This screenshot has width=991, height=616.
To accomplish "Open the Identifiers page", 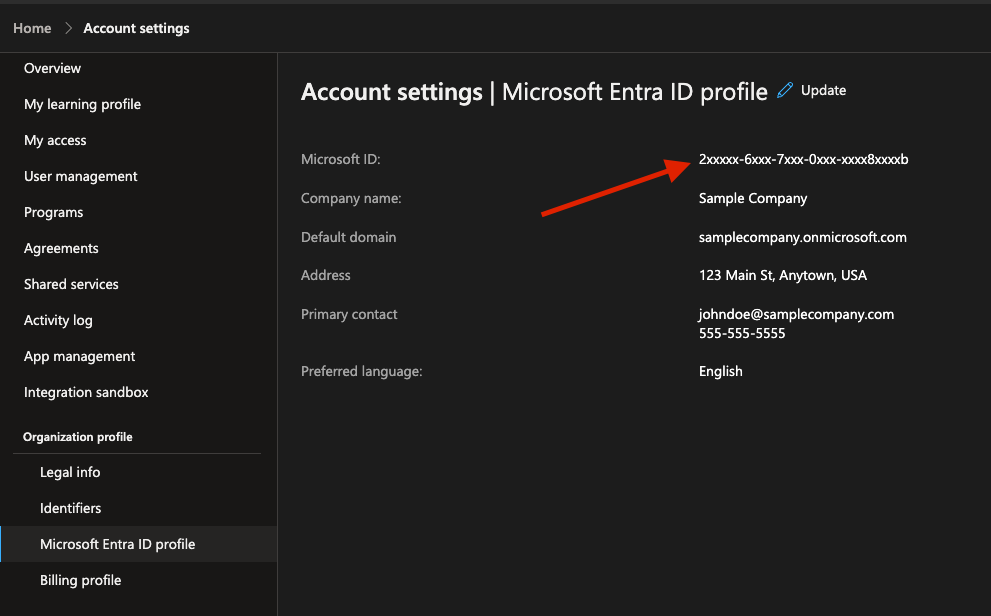I will click(70, 508).
